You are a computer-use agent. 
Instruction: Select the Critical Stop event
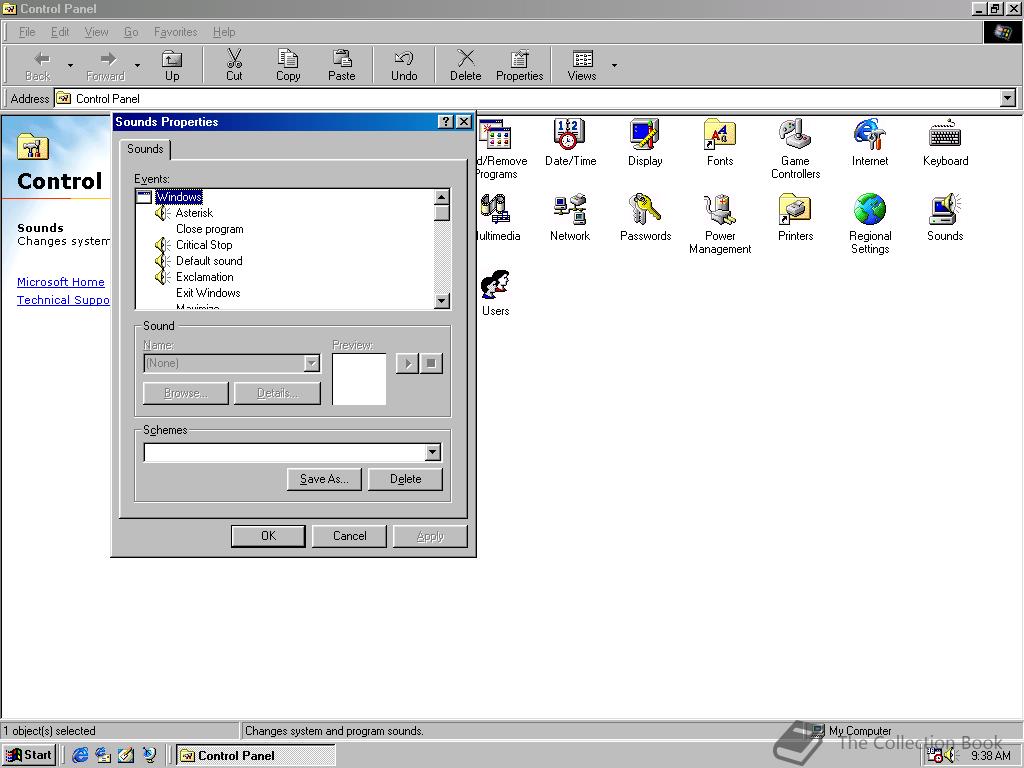coord(204,245)
